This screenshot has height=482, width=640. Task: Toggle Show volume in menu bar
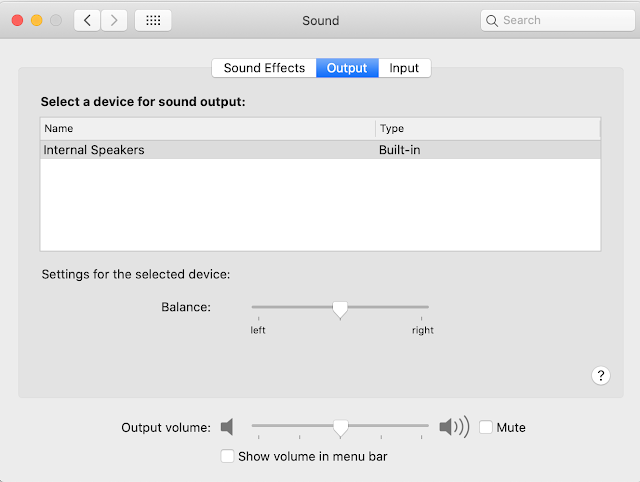coord(227,456)
